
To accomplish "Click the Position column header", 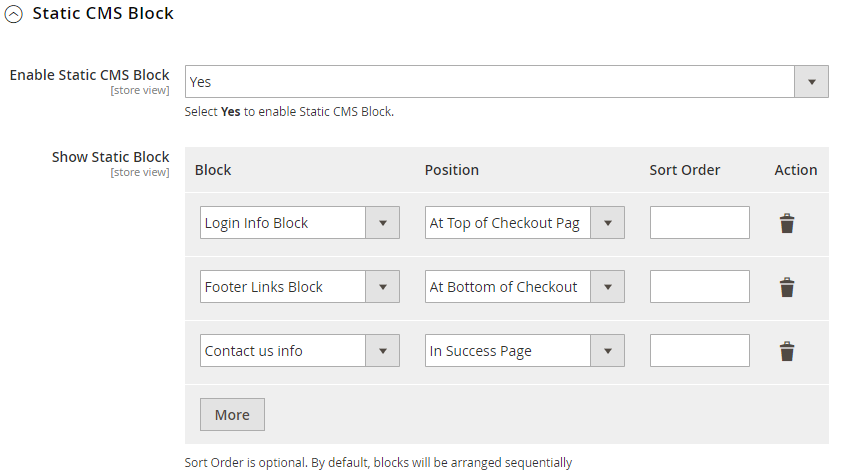I will pos(452,170).
